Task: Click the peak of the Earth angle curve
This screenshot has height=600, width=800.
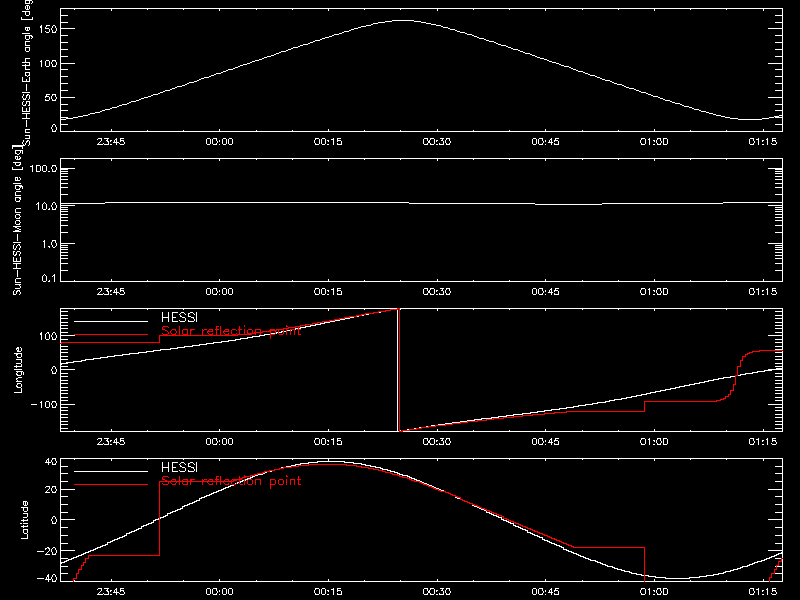Action: (x=403, y=20)
